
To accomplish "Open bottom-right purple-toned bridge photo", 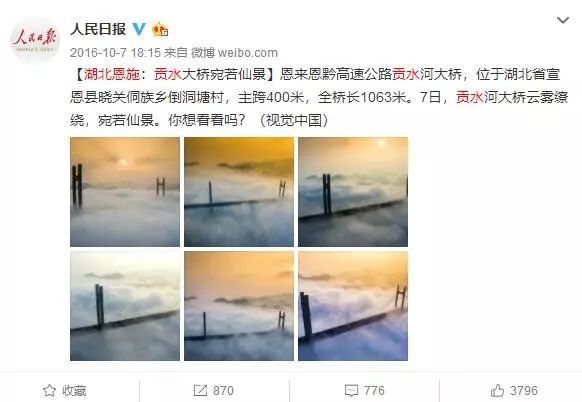I will 353,306.
